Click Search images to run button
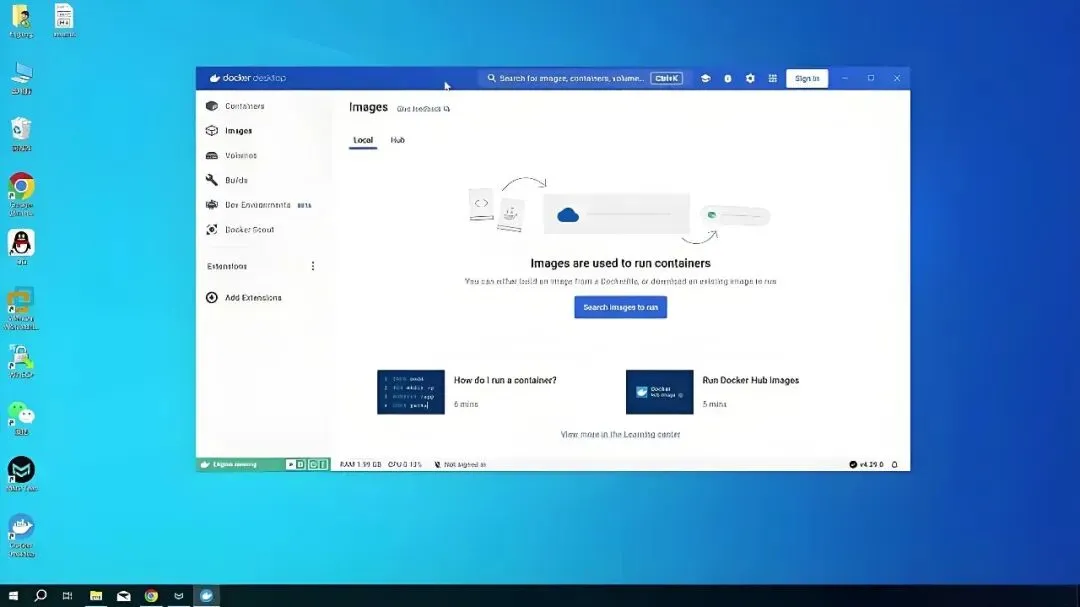 (x=621, y=307)
